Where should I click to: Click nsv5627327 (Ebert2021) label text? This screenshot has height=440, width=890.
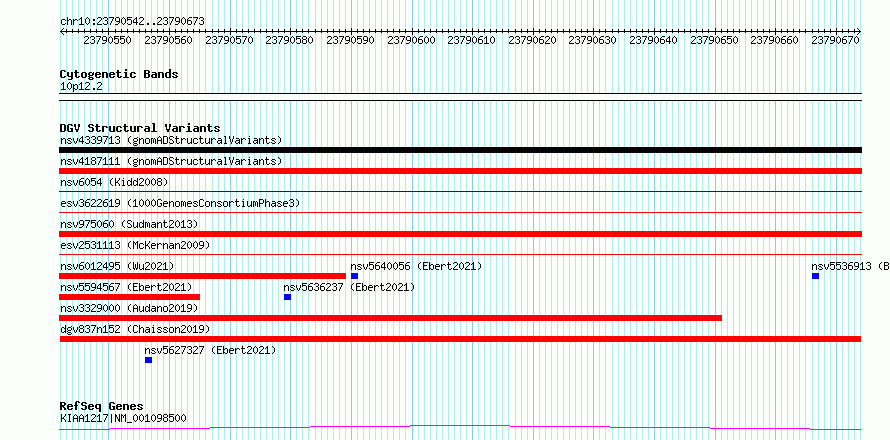point(210,350)
